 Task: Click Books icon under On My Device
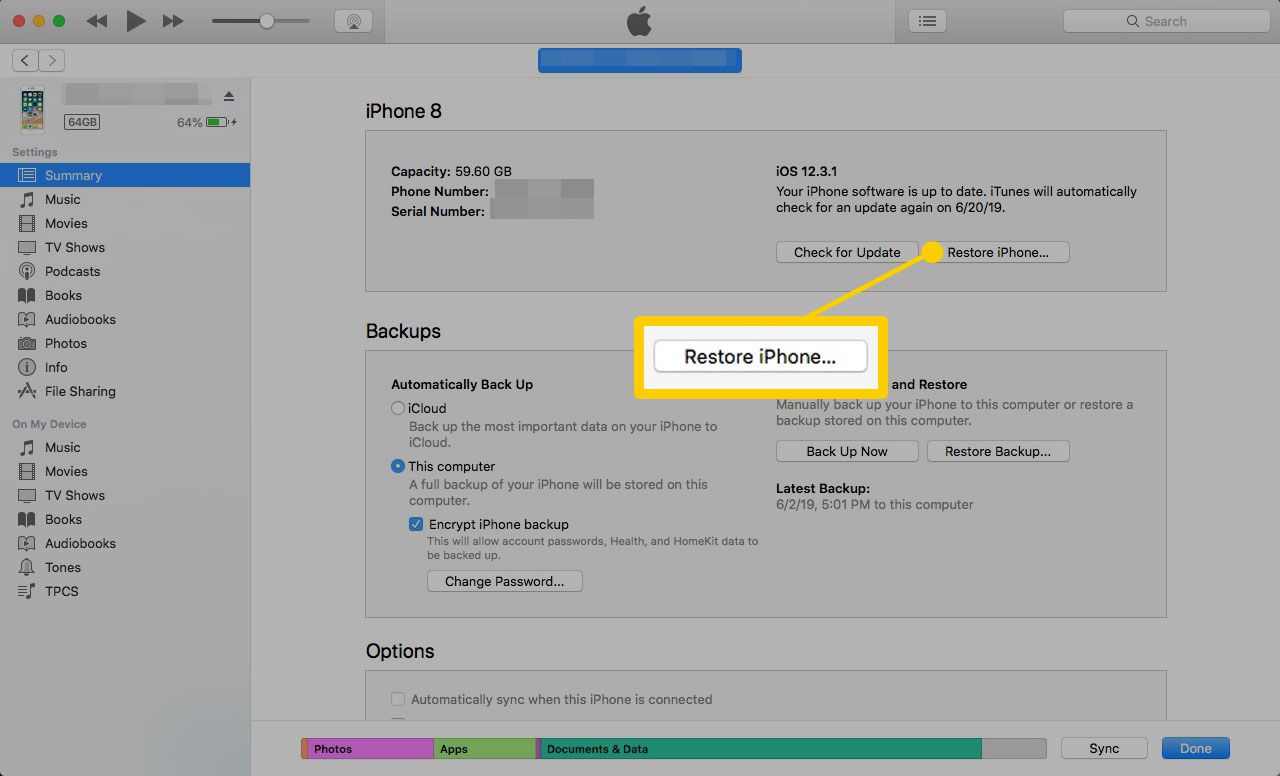tap(27, 519)
